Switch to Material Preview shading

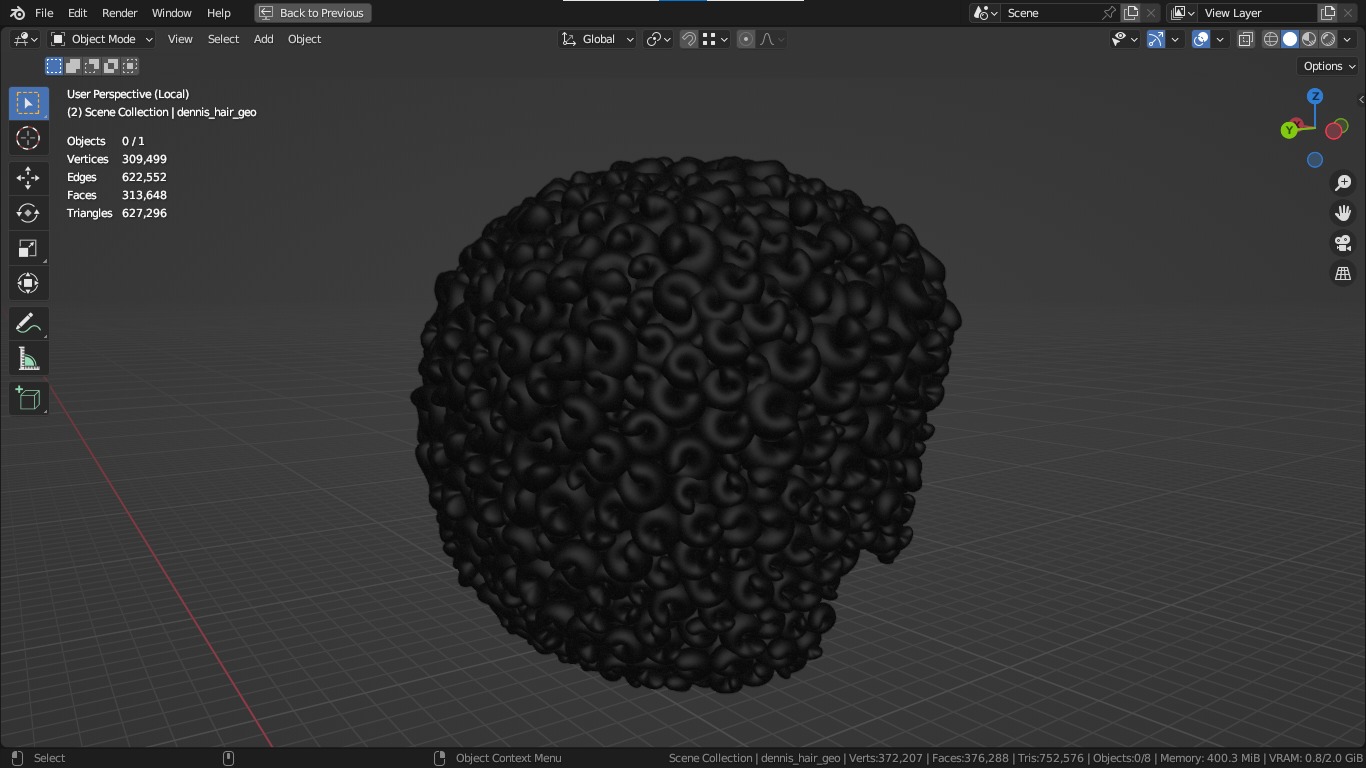[x=1309, y=39]
